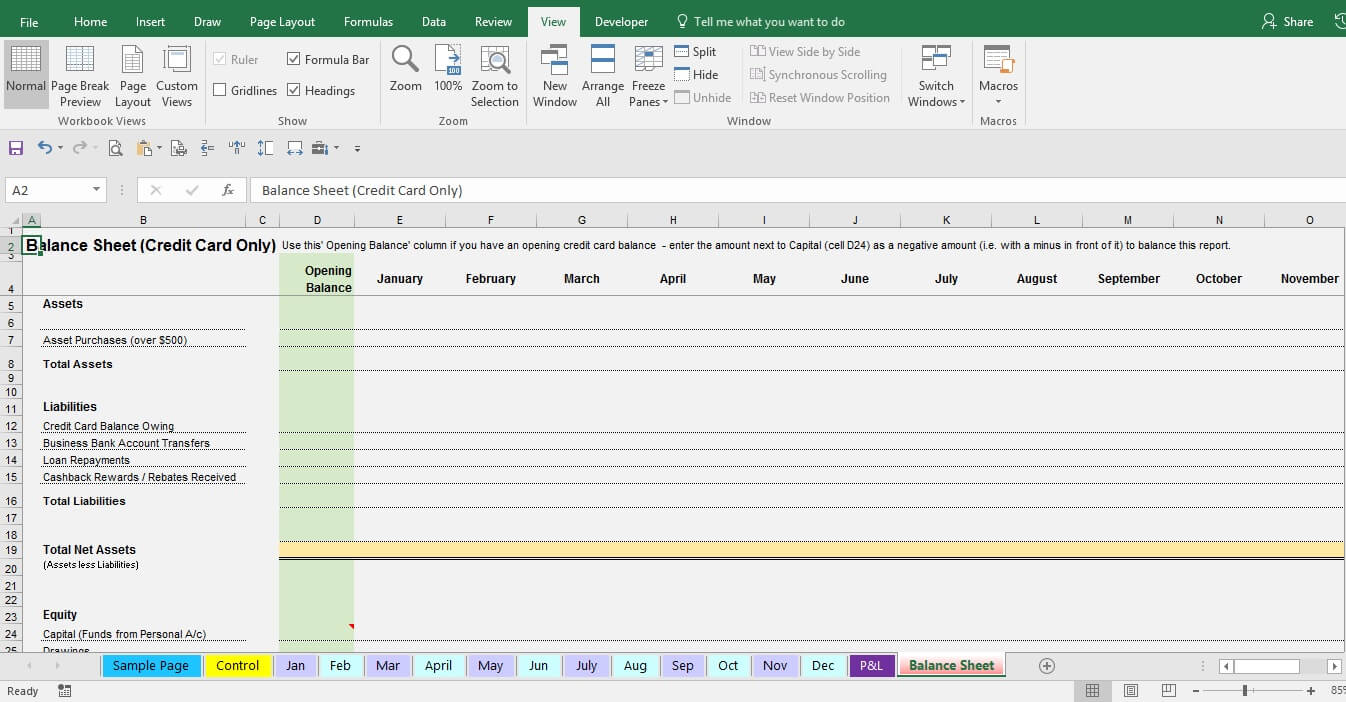Screen dimensions: 1346x702
Task: Click the zoom slider handle
Action: click(1245, 691)
